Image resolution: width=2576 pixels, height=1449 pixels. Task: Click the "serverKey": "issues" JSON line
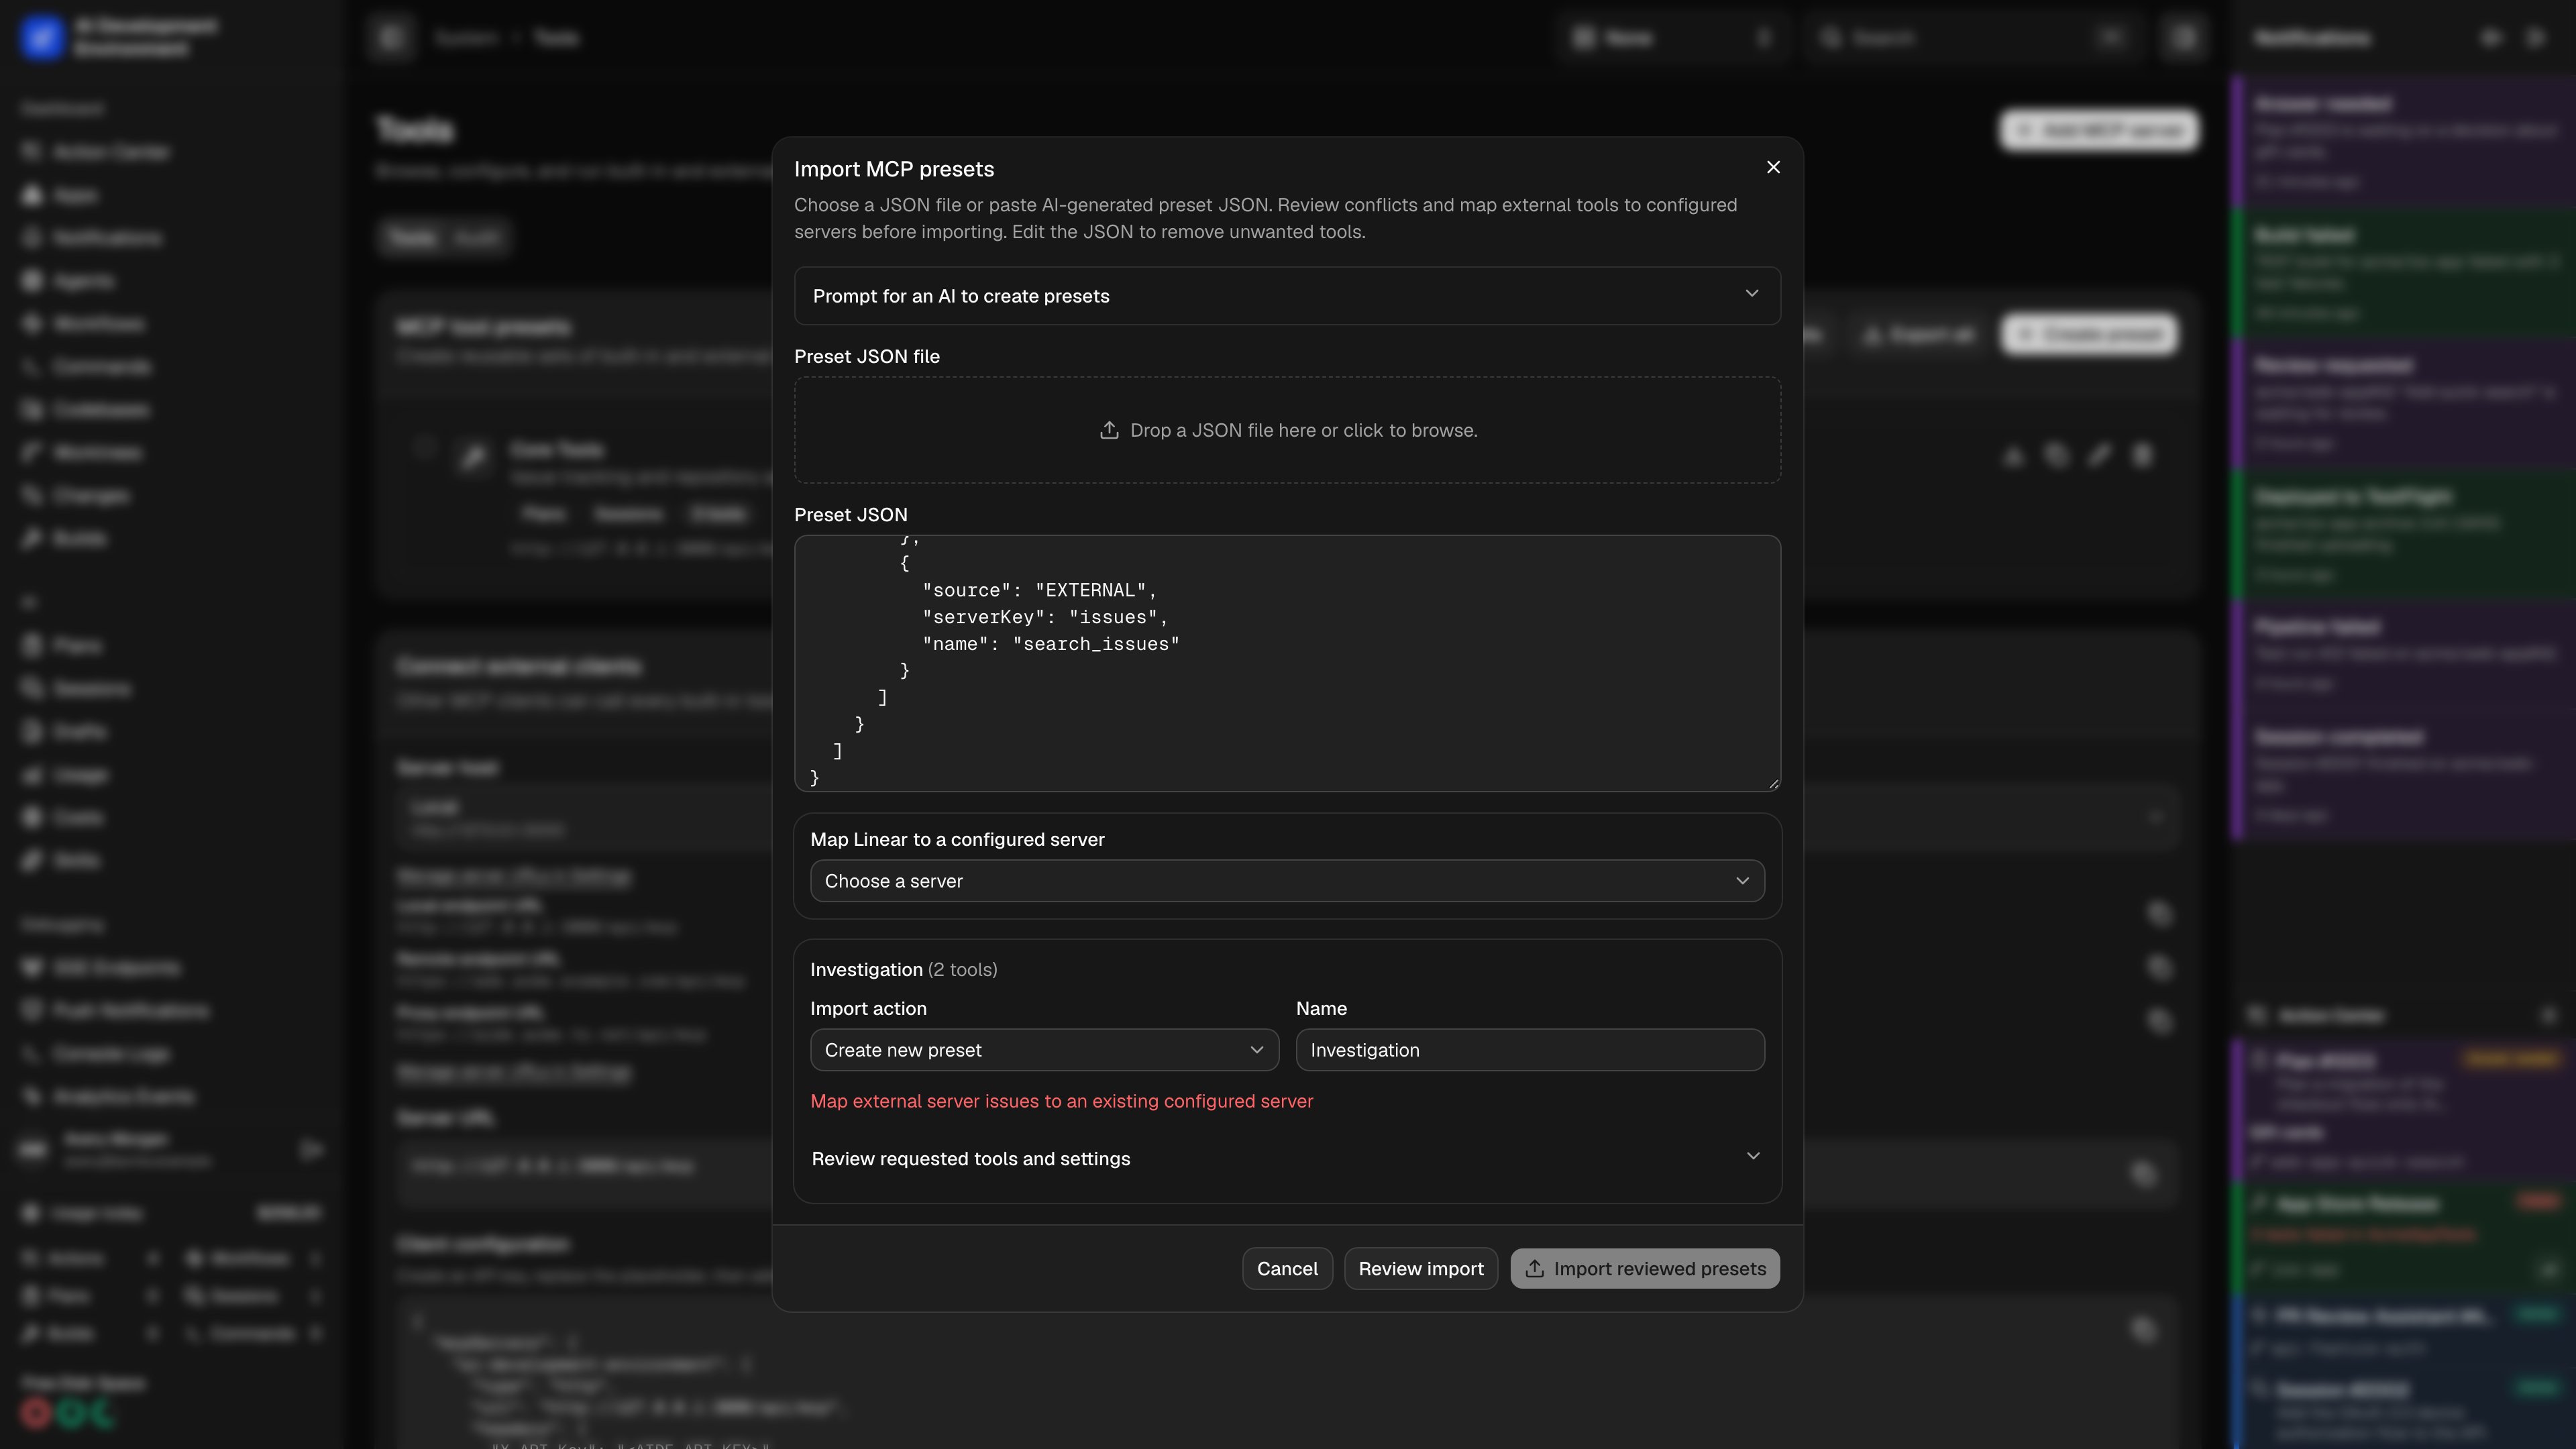coord(1045,617)
